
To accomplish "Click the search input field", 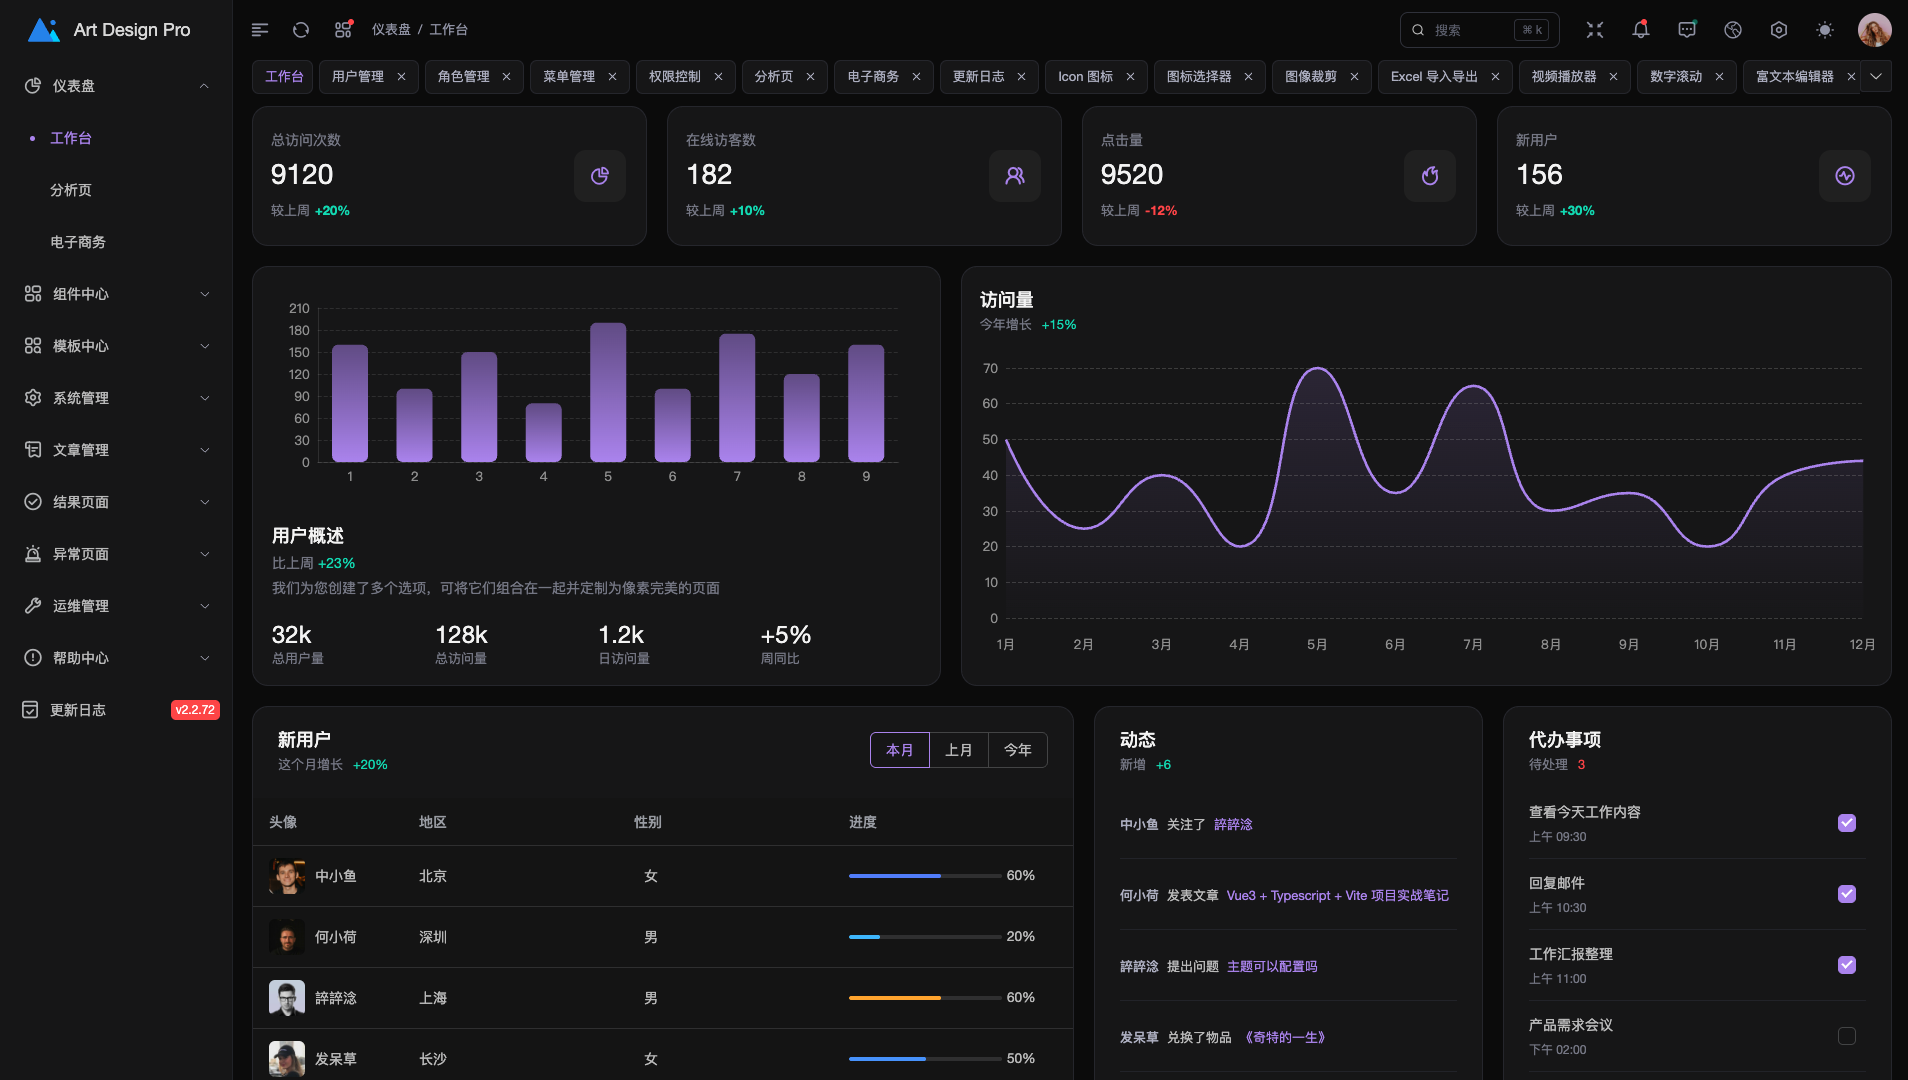I will click(1470, 30).
